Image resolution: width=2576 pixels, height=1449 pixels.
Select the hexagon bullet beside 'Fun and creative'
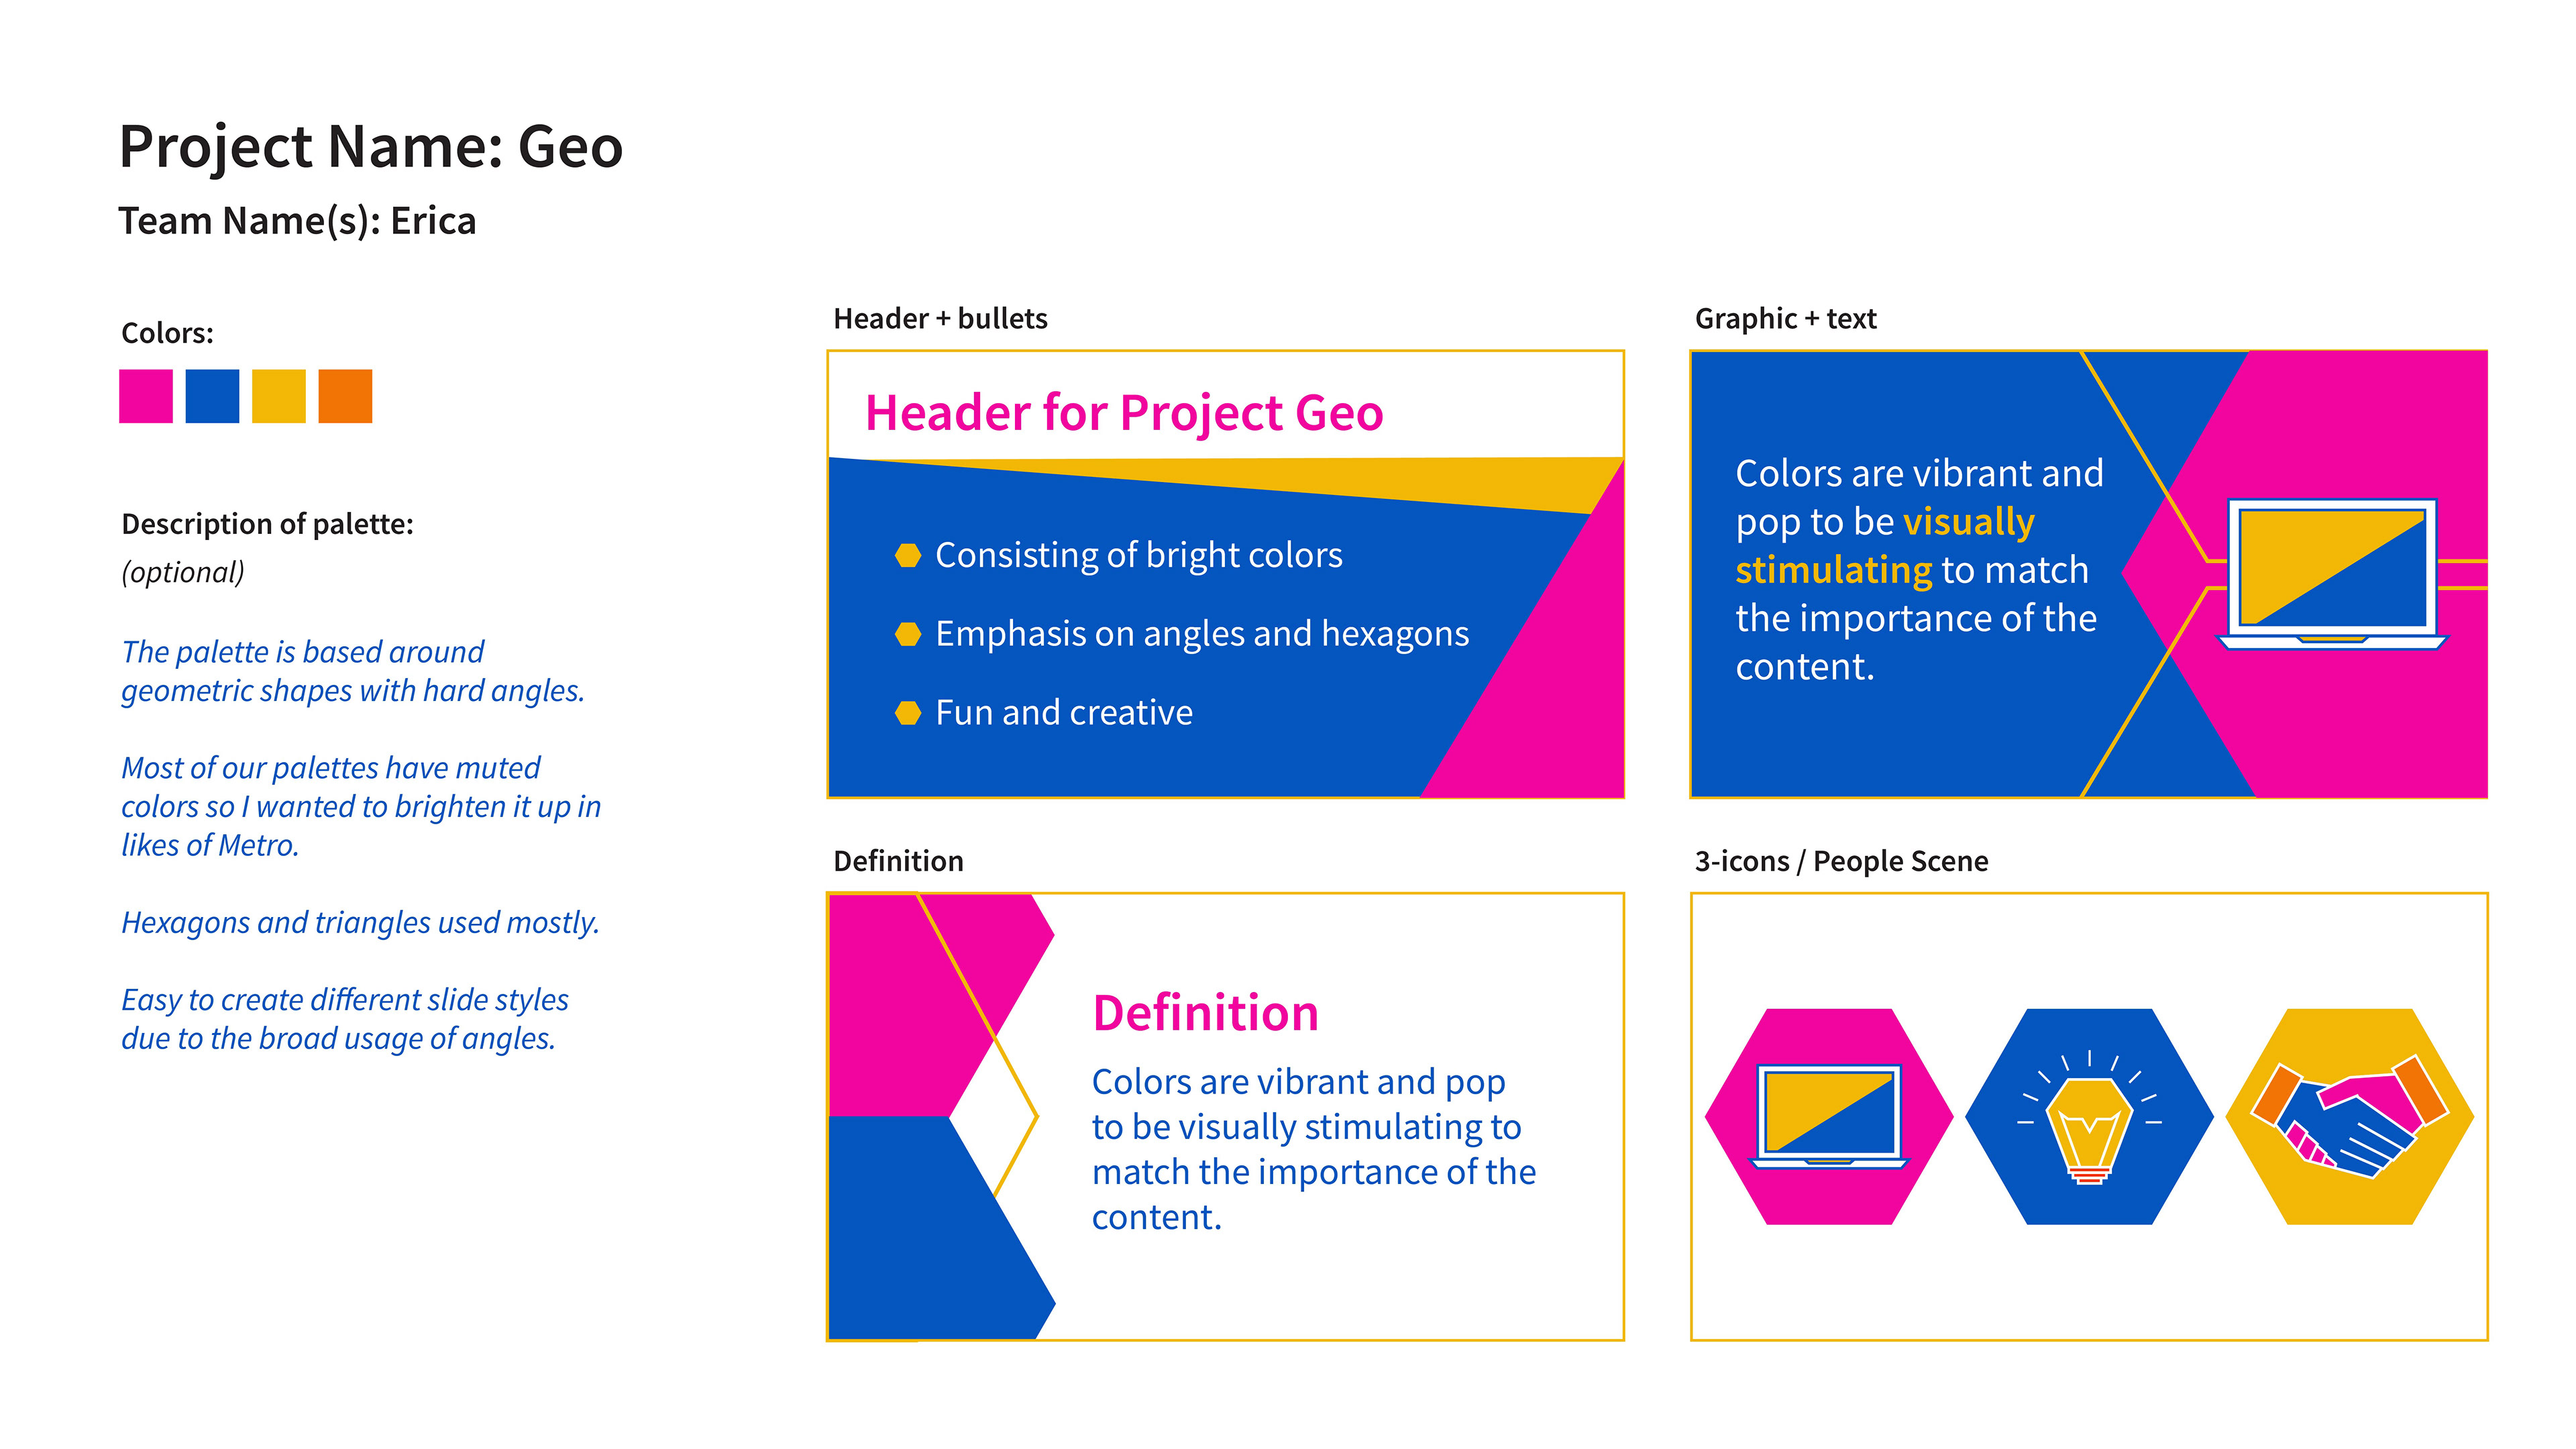(x=908, y=713)
